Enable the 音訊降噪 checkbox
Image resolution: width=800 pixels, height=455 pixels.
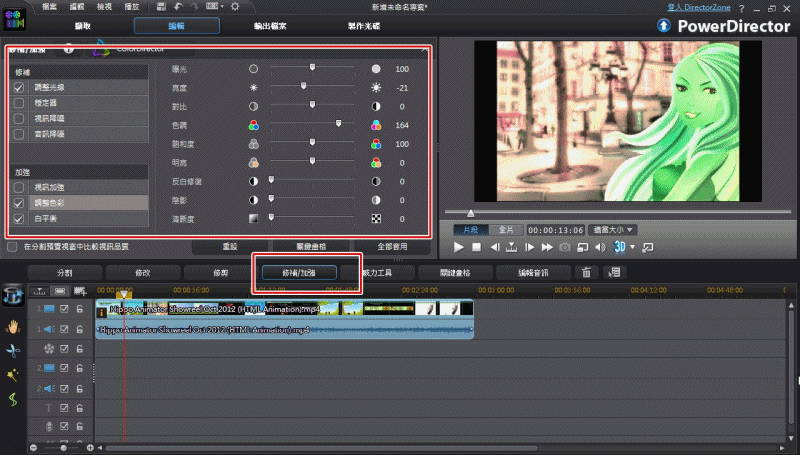(19, 134)
